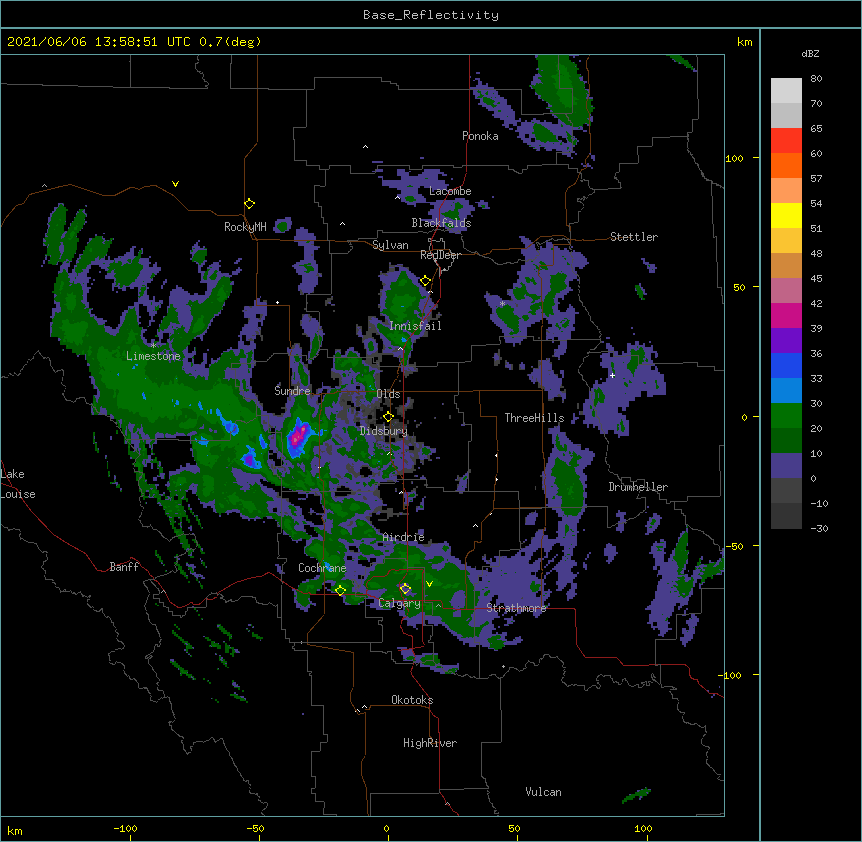Click the -100 km mark on bottom axis
Image resolution: width=862 pixels, height=842 pixels.
pyautogui.click(x=125, y=828)
